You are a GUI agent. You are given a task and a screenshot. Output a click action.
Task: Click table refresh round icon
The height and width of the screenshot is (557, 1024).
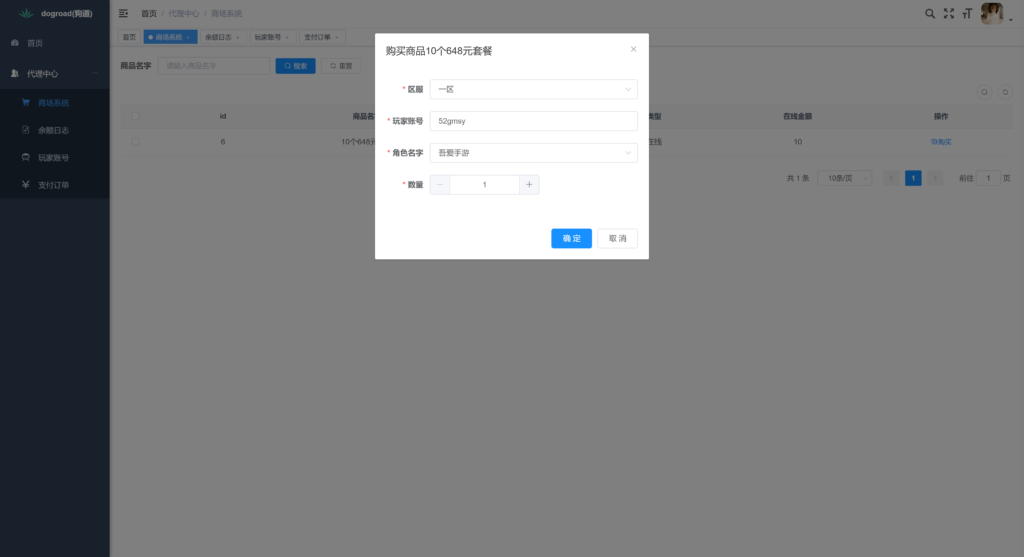click(1005, 92)
